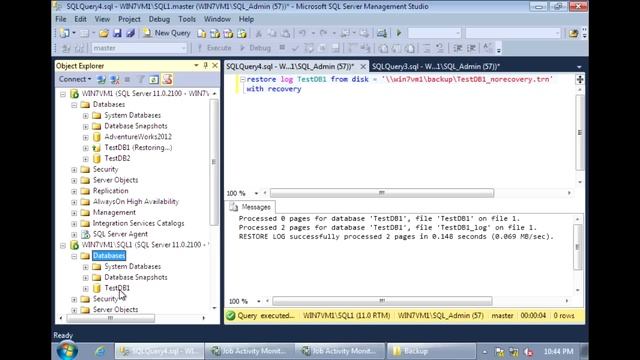640x360 pixels.
Task: Click the green Start play arrow
Action: (399, 33)
